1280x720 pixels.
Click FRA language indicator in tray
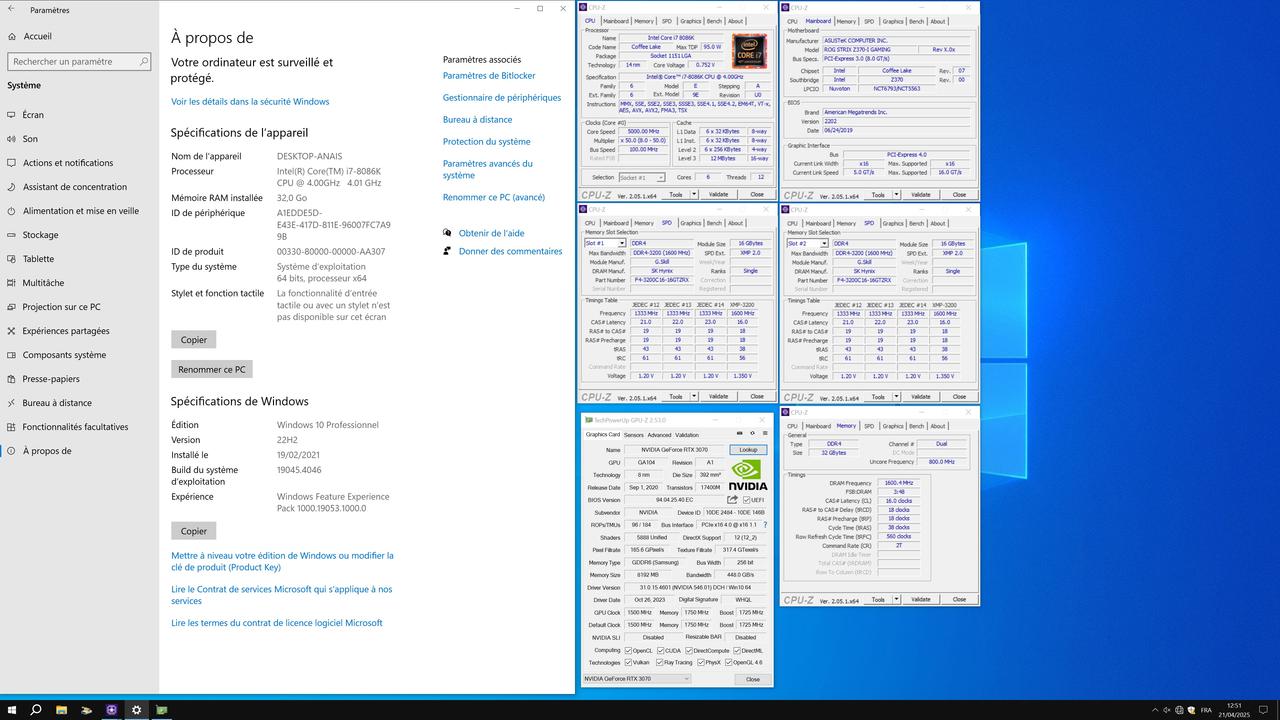[1205, 710]
